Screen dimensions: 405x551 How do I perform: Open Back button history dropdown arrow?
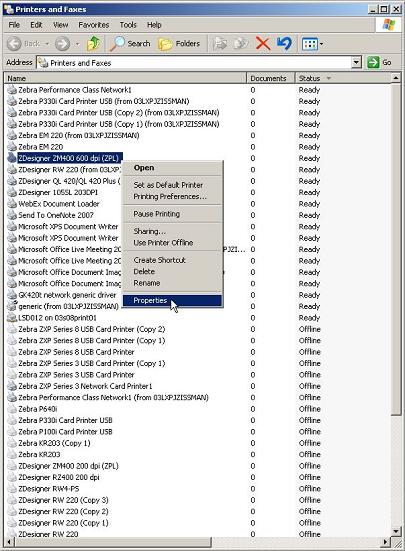pyautogui.click(x=47, y=44)
